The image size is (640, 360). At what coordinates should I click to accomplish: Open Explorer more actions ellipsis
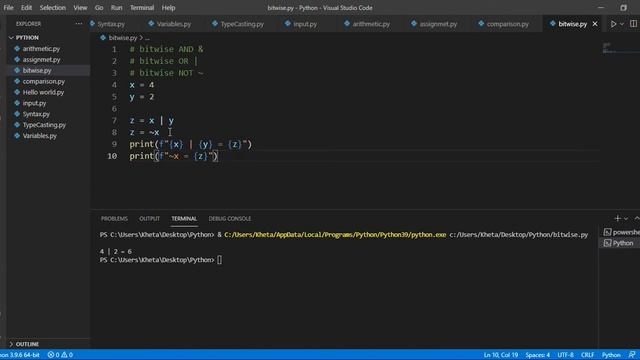tap(79, 24)
